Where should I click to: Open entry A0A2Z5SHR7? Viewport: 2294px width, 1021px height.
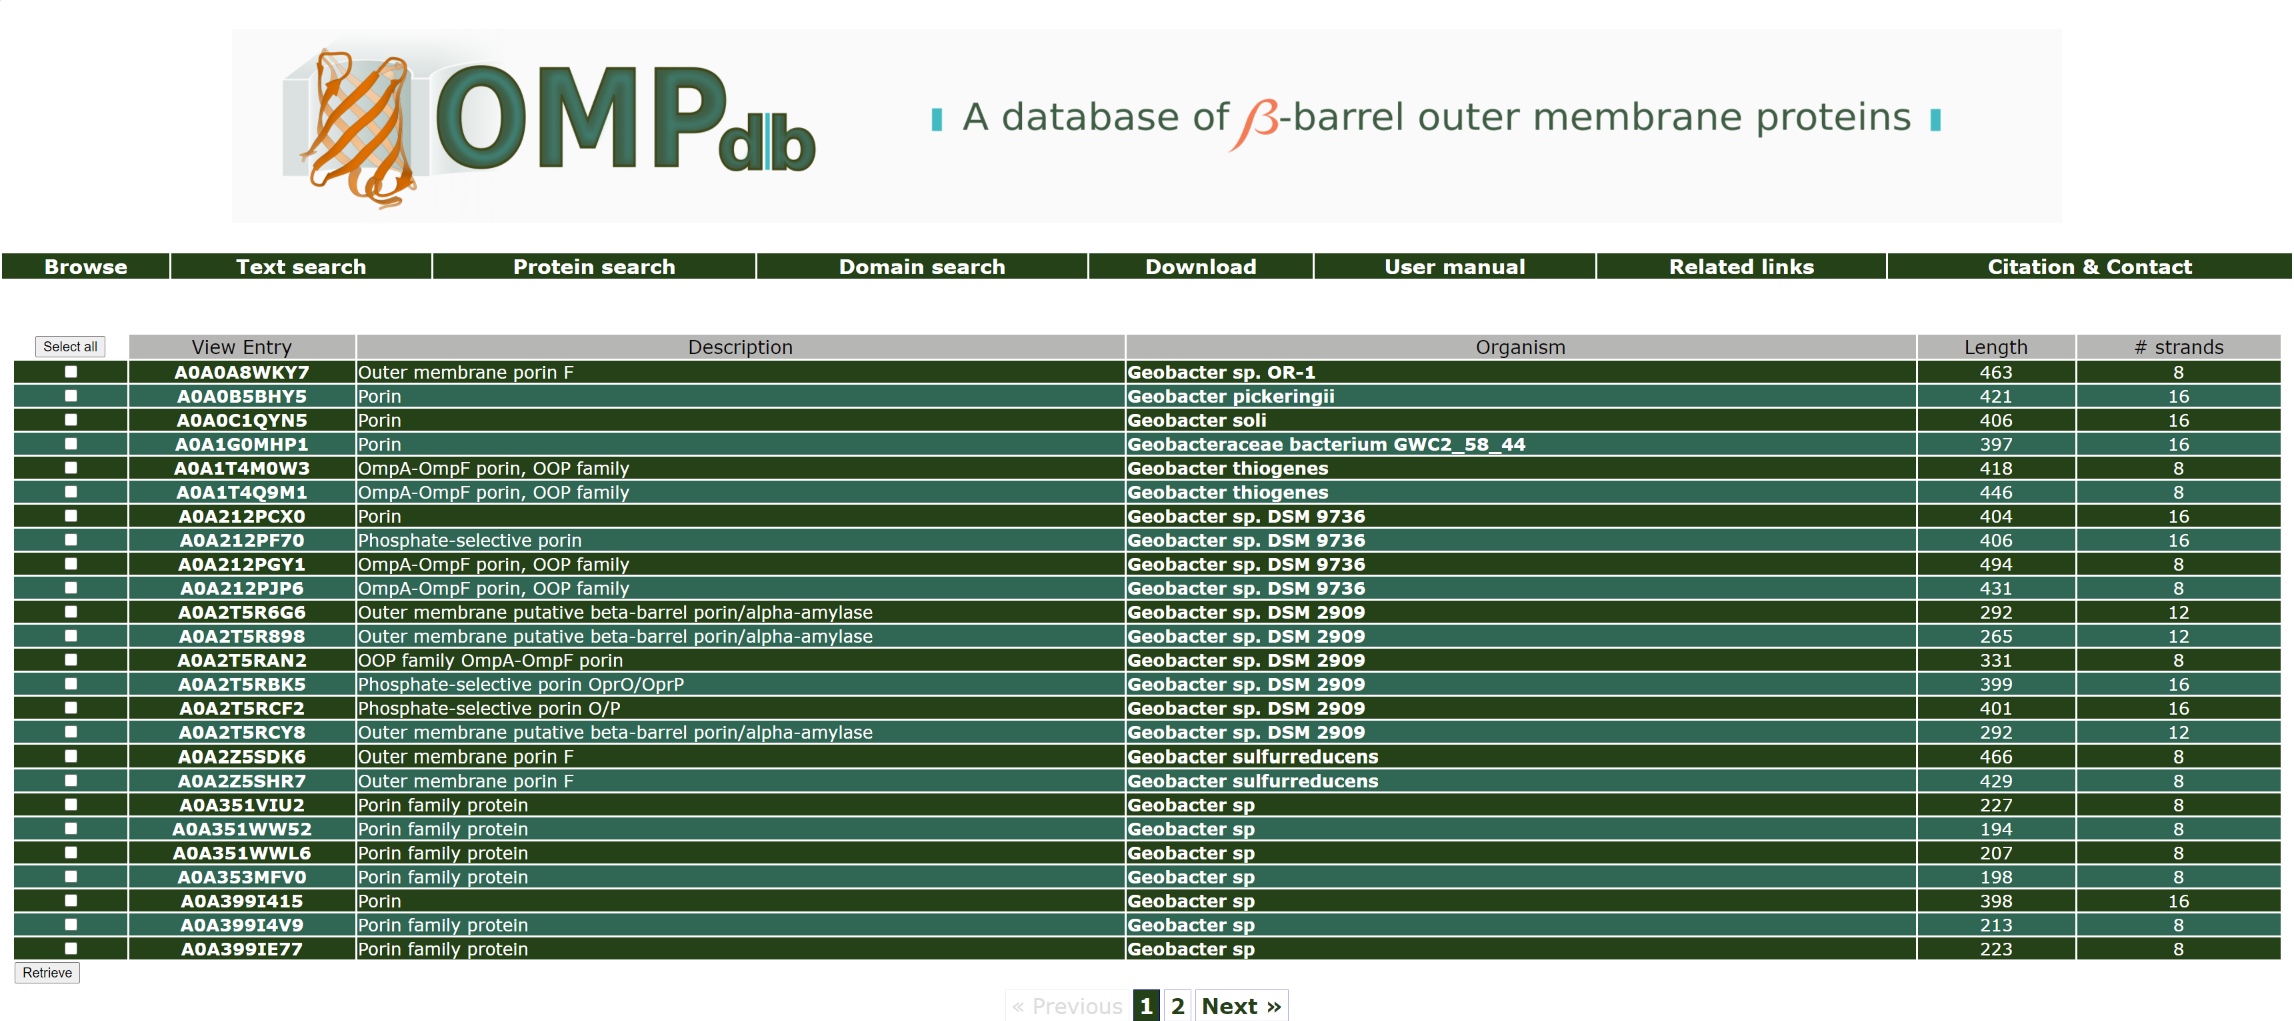point(242,781)
